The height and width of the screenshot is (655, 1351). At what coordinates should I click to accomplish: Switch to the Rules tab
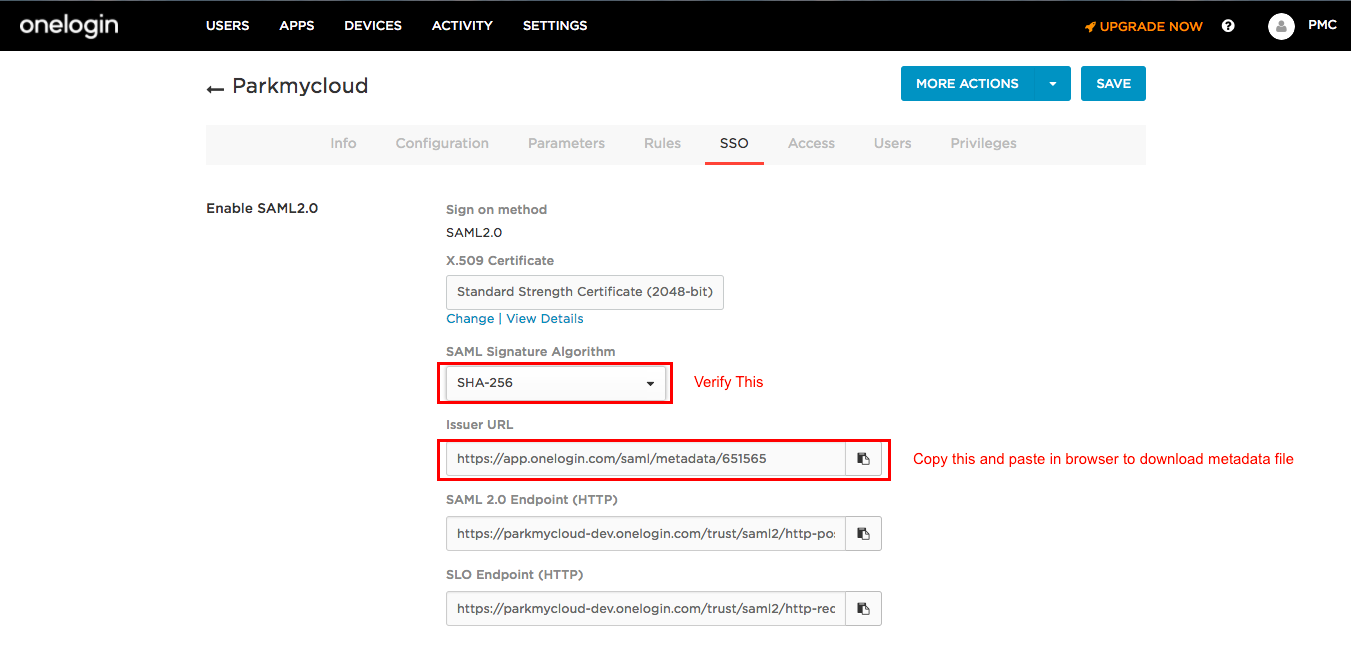point(662,143)
